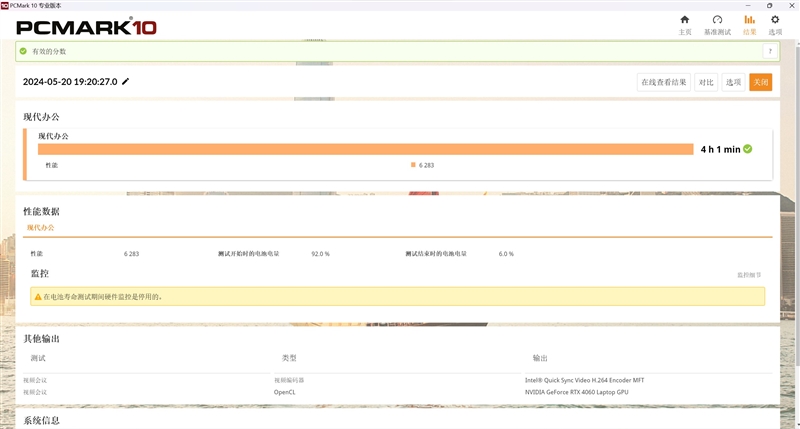Viewport: 800px width, 429px height.
Task: Click the PCMark 10 title bar app icon
Action: pos(5,5)
